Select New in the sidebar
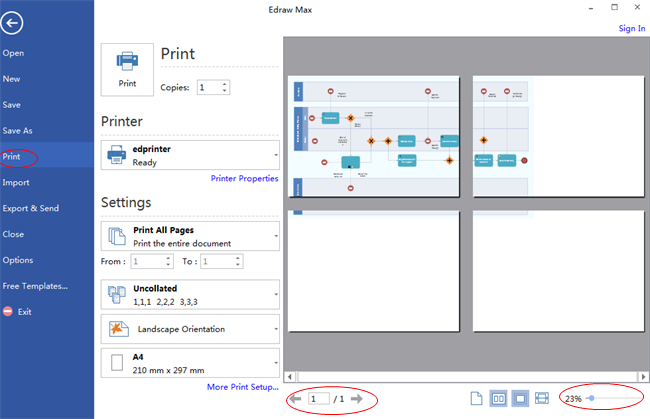650x419 pixels. point(11,79)
